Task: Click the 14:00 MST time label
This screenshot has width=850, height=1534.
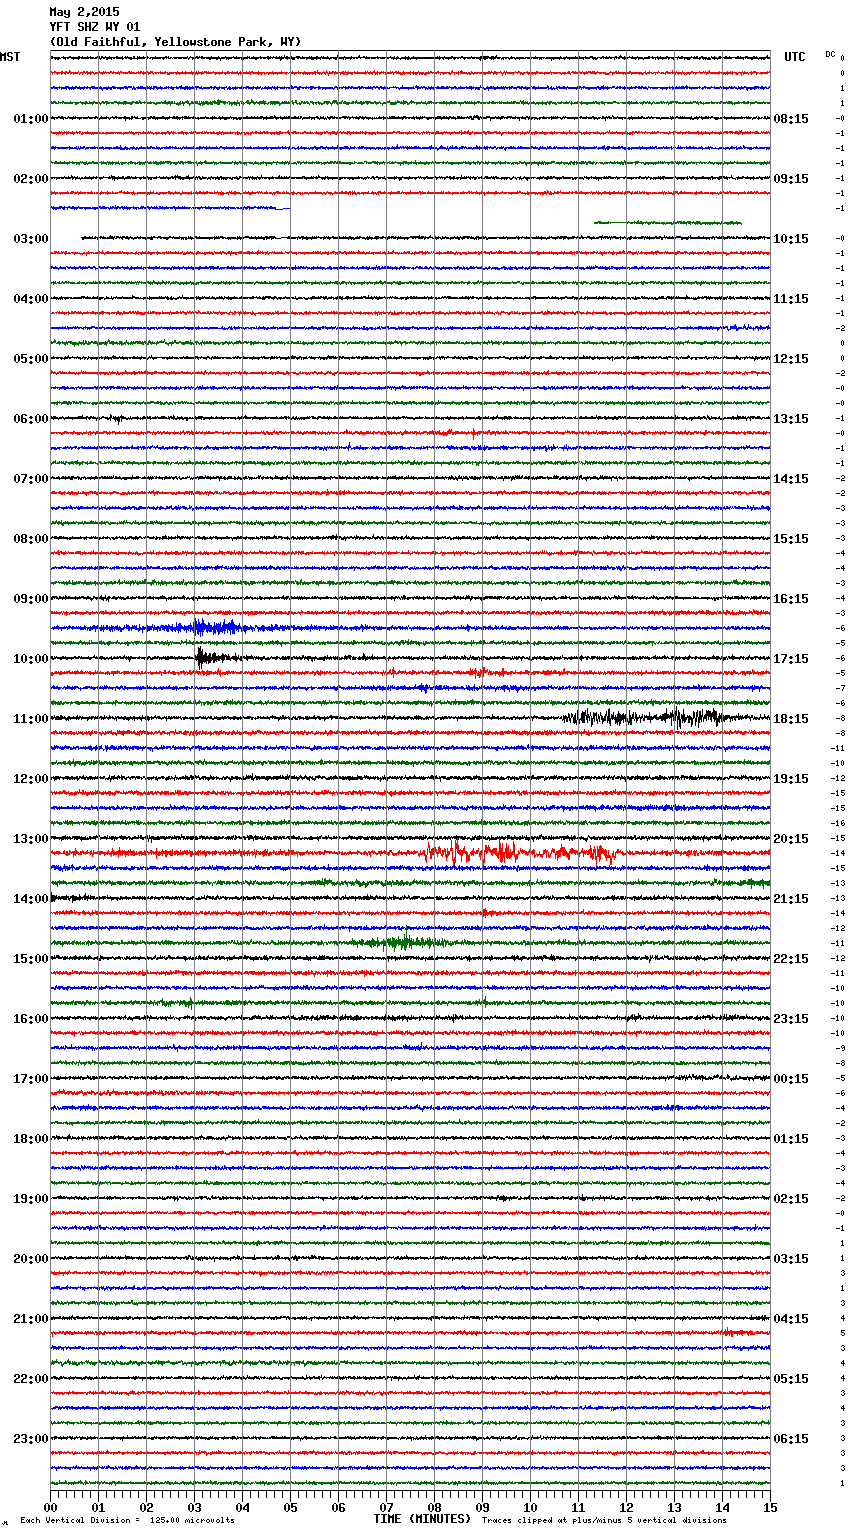Action: click(31, 899)
